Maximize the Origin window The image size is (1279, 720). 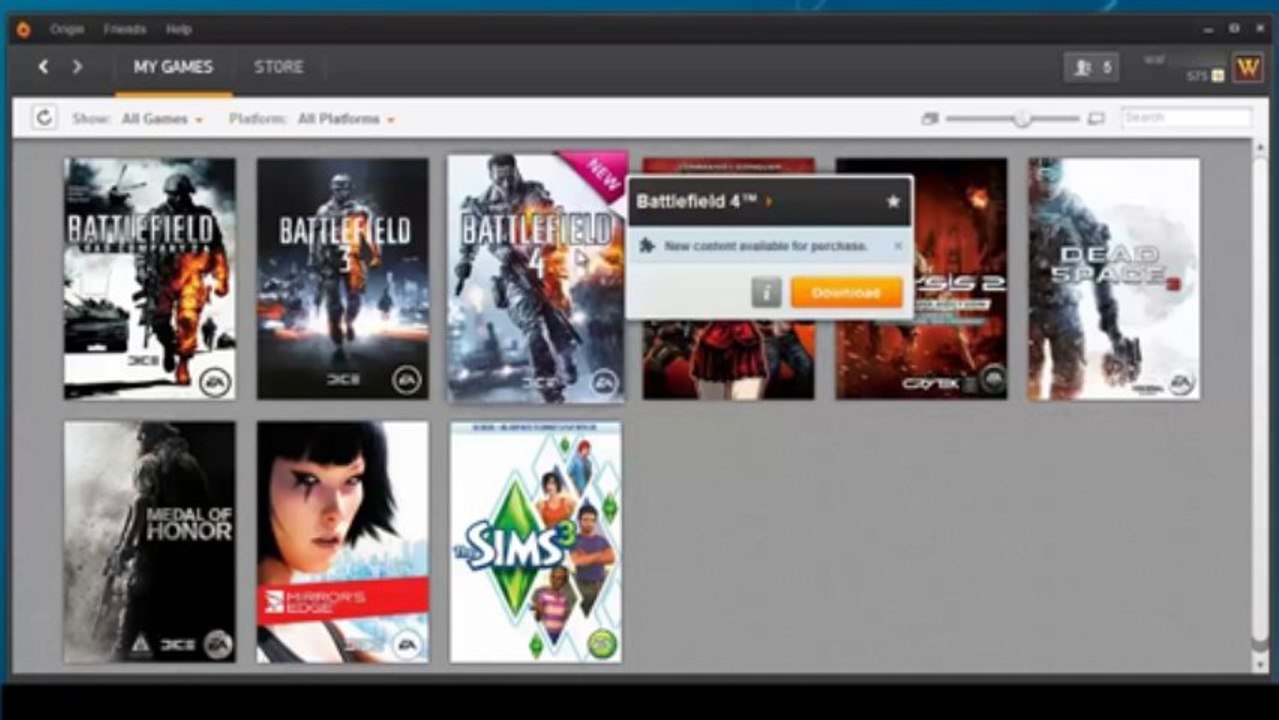click(1234, 29)
